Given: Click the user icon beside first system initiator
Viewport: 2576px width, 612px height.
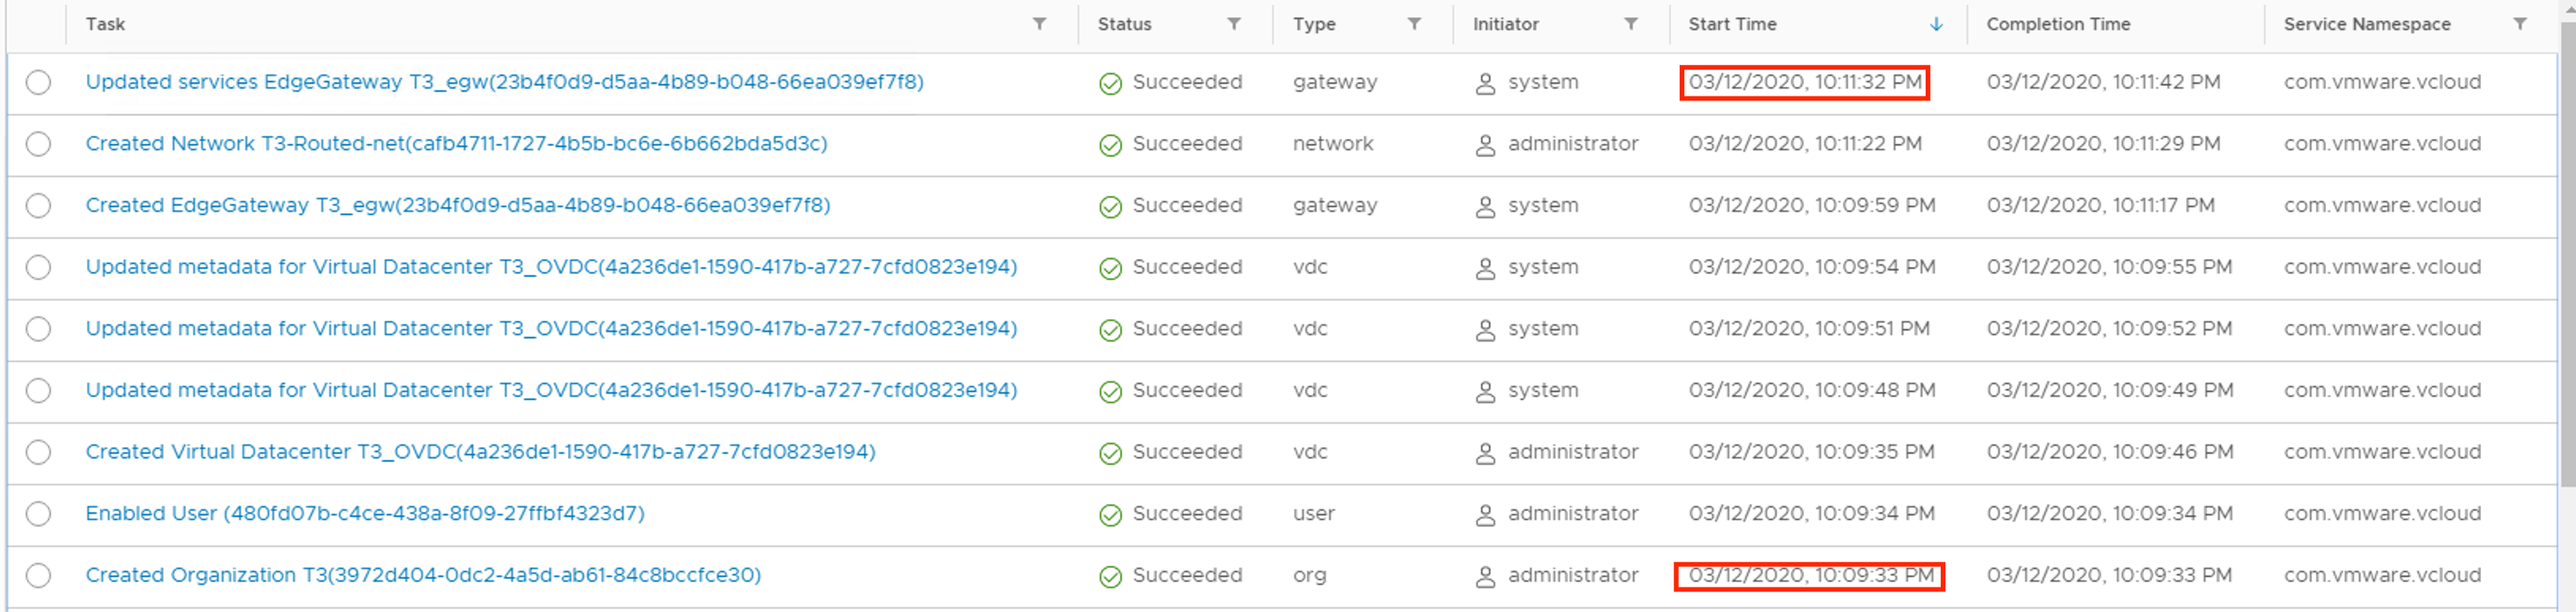Looking at the screenshot, I should (x=1485, y=84).
